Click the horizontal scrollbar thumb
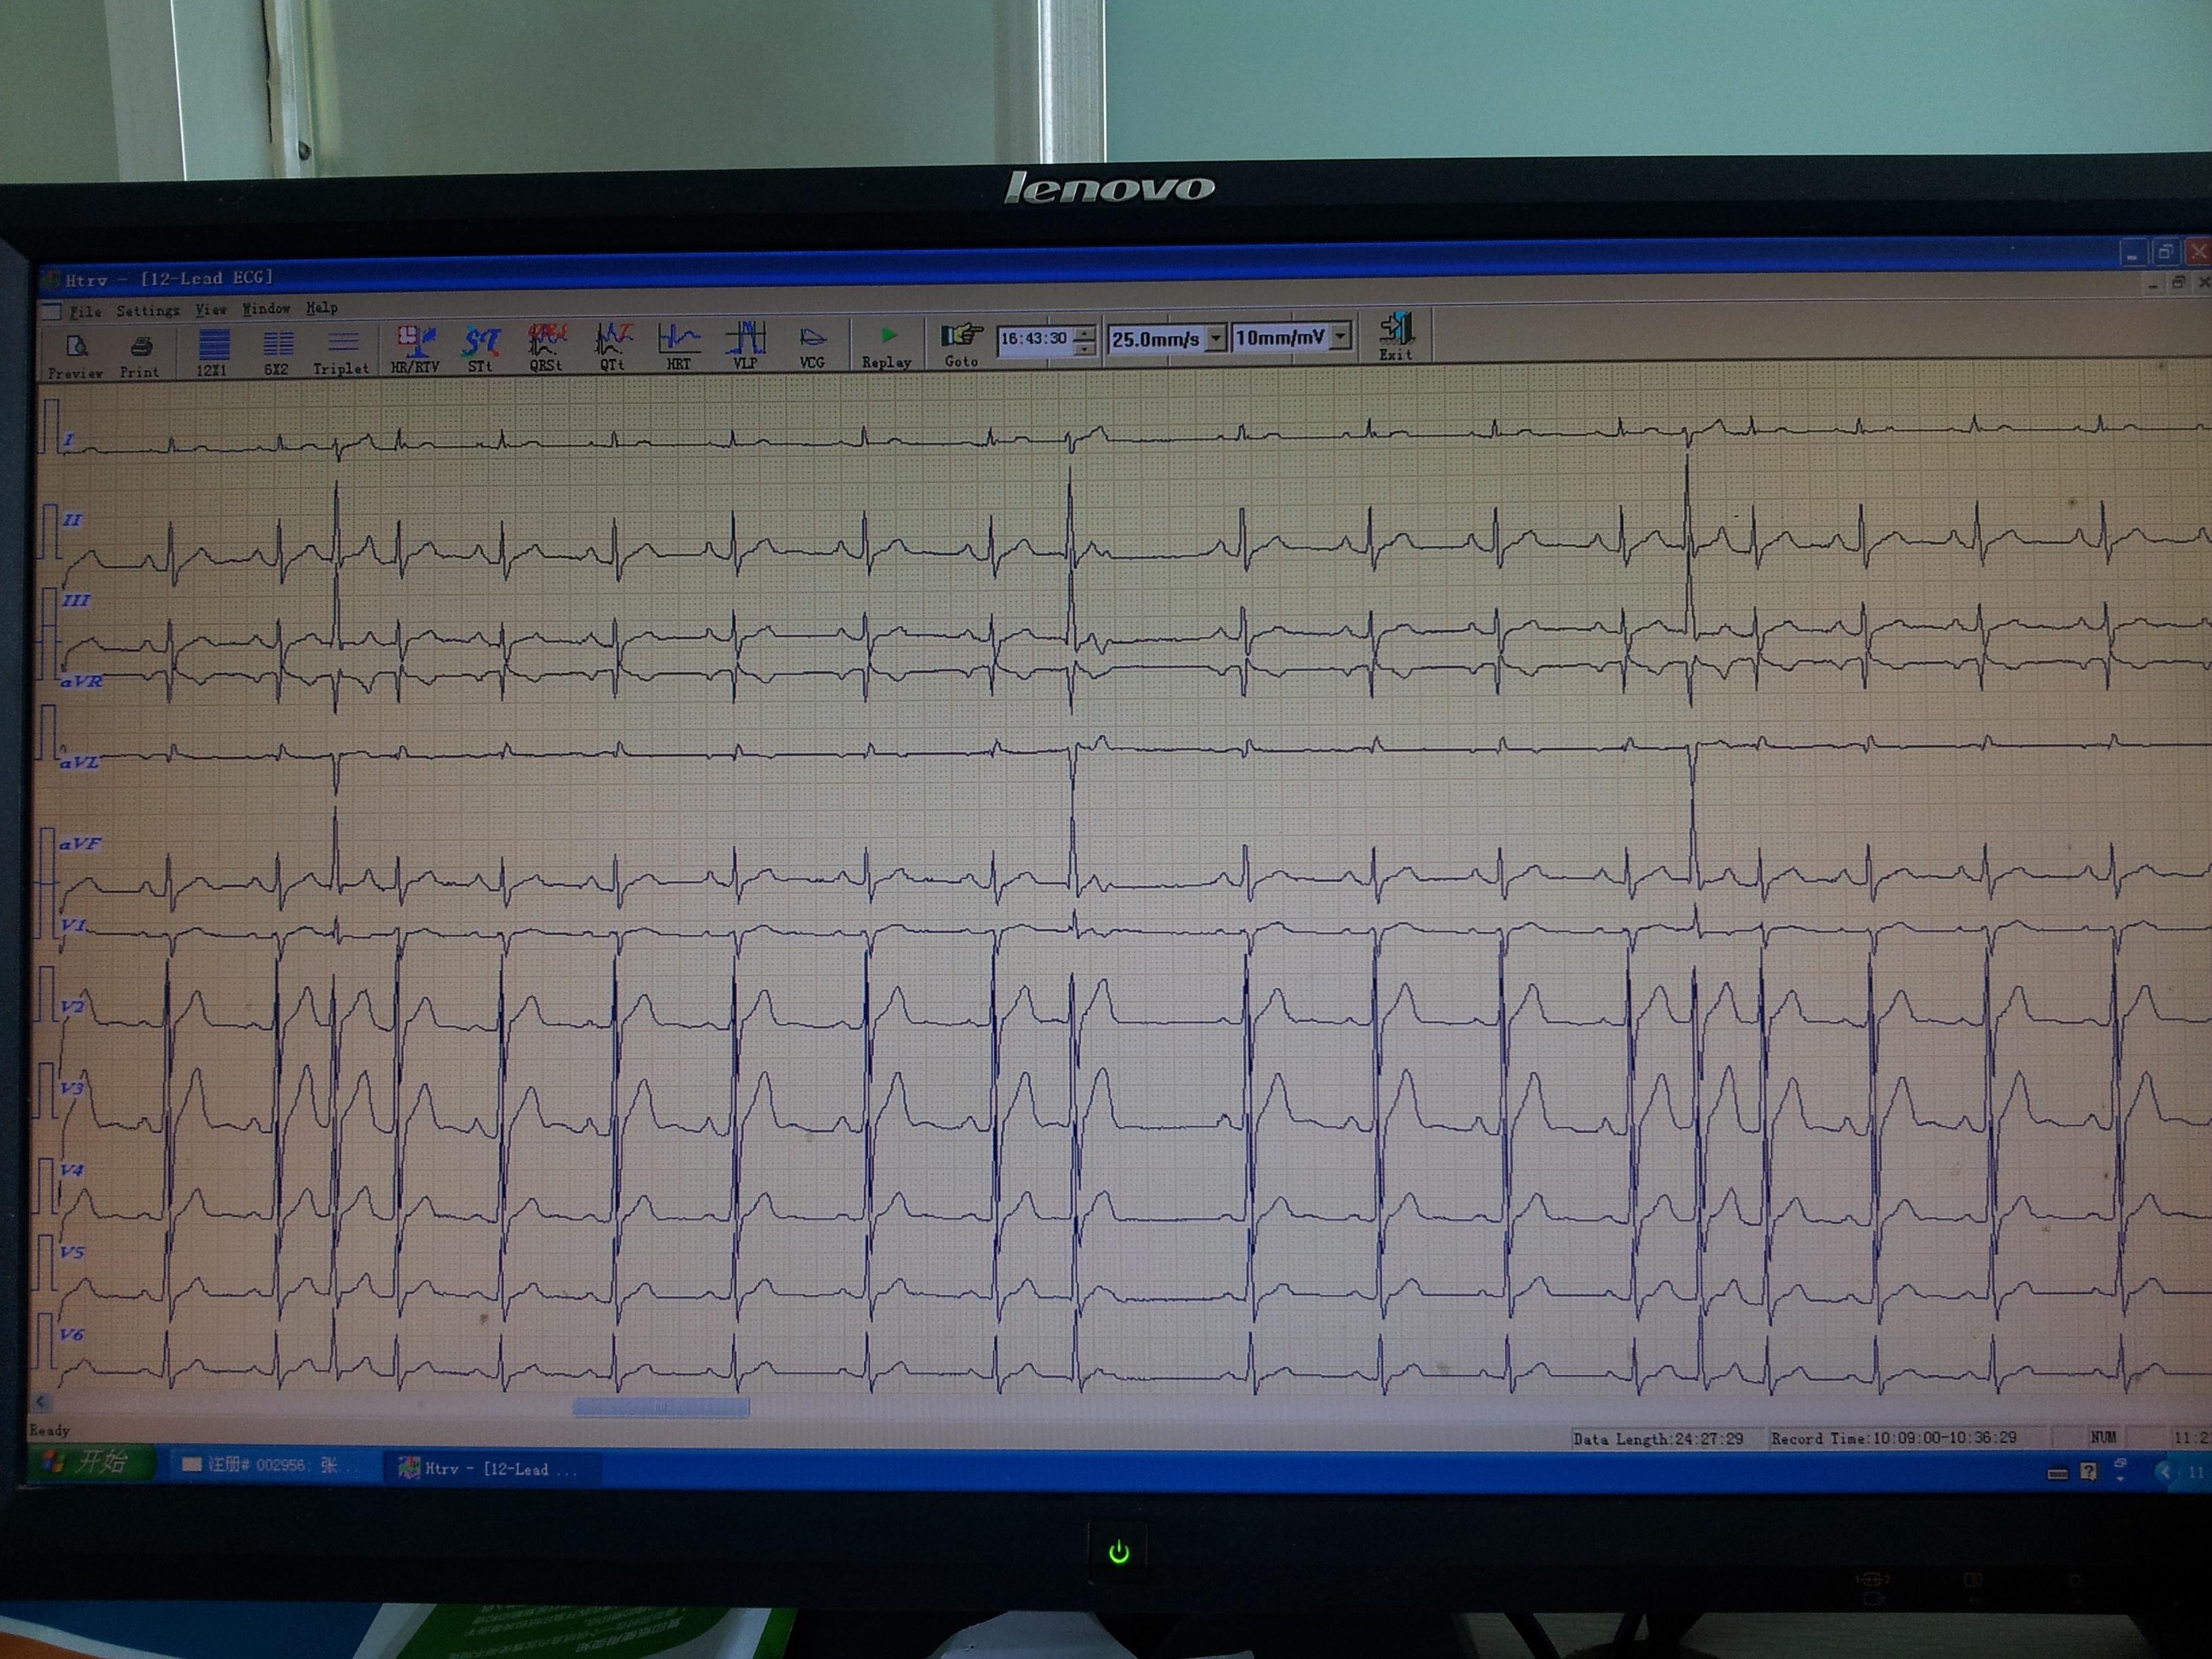This screenshot has width=2212, height=1659. (661, 1407)
